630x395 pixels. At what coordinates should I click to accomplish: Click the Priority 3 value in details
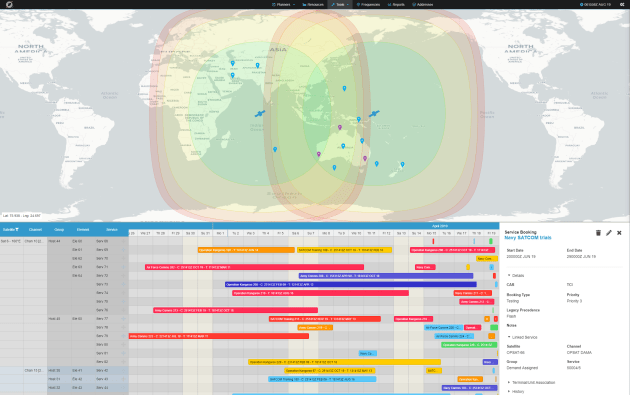click(574, 301)
